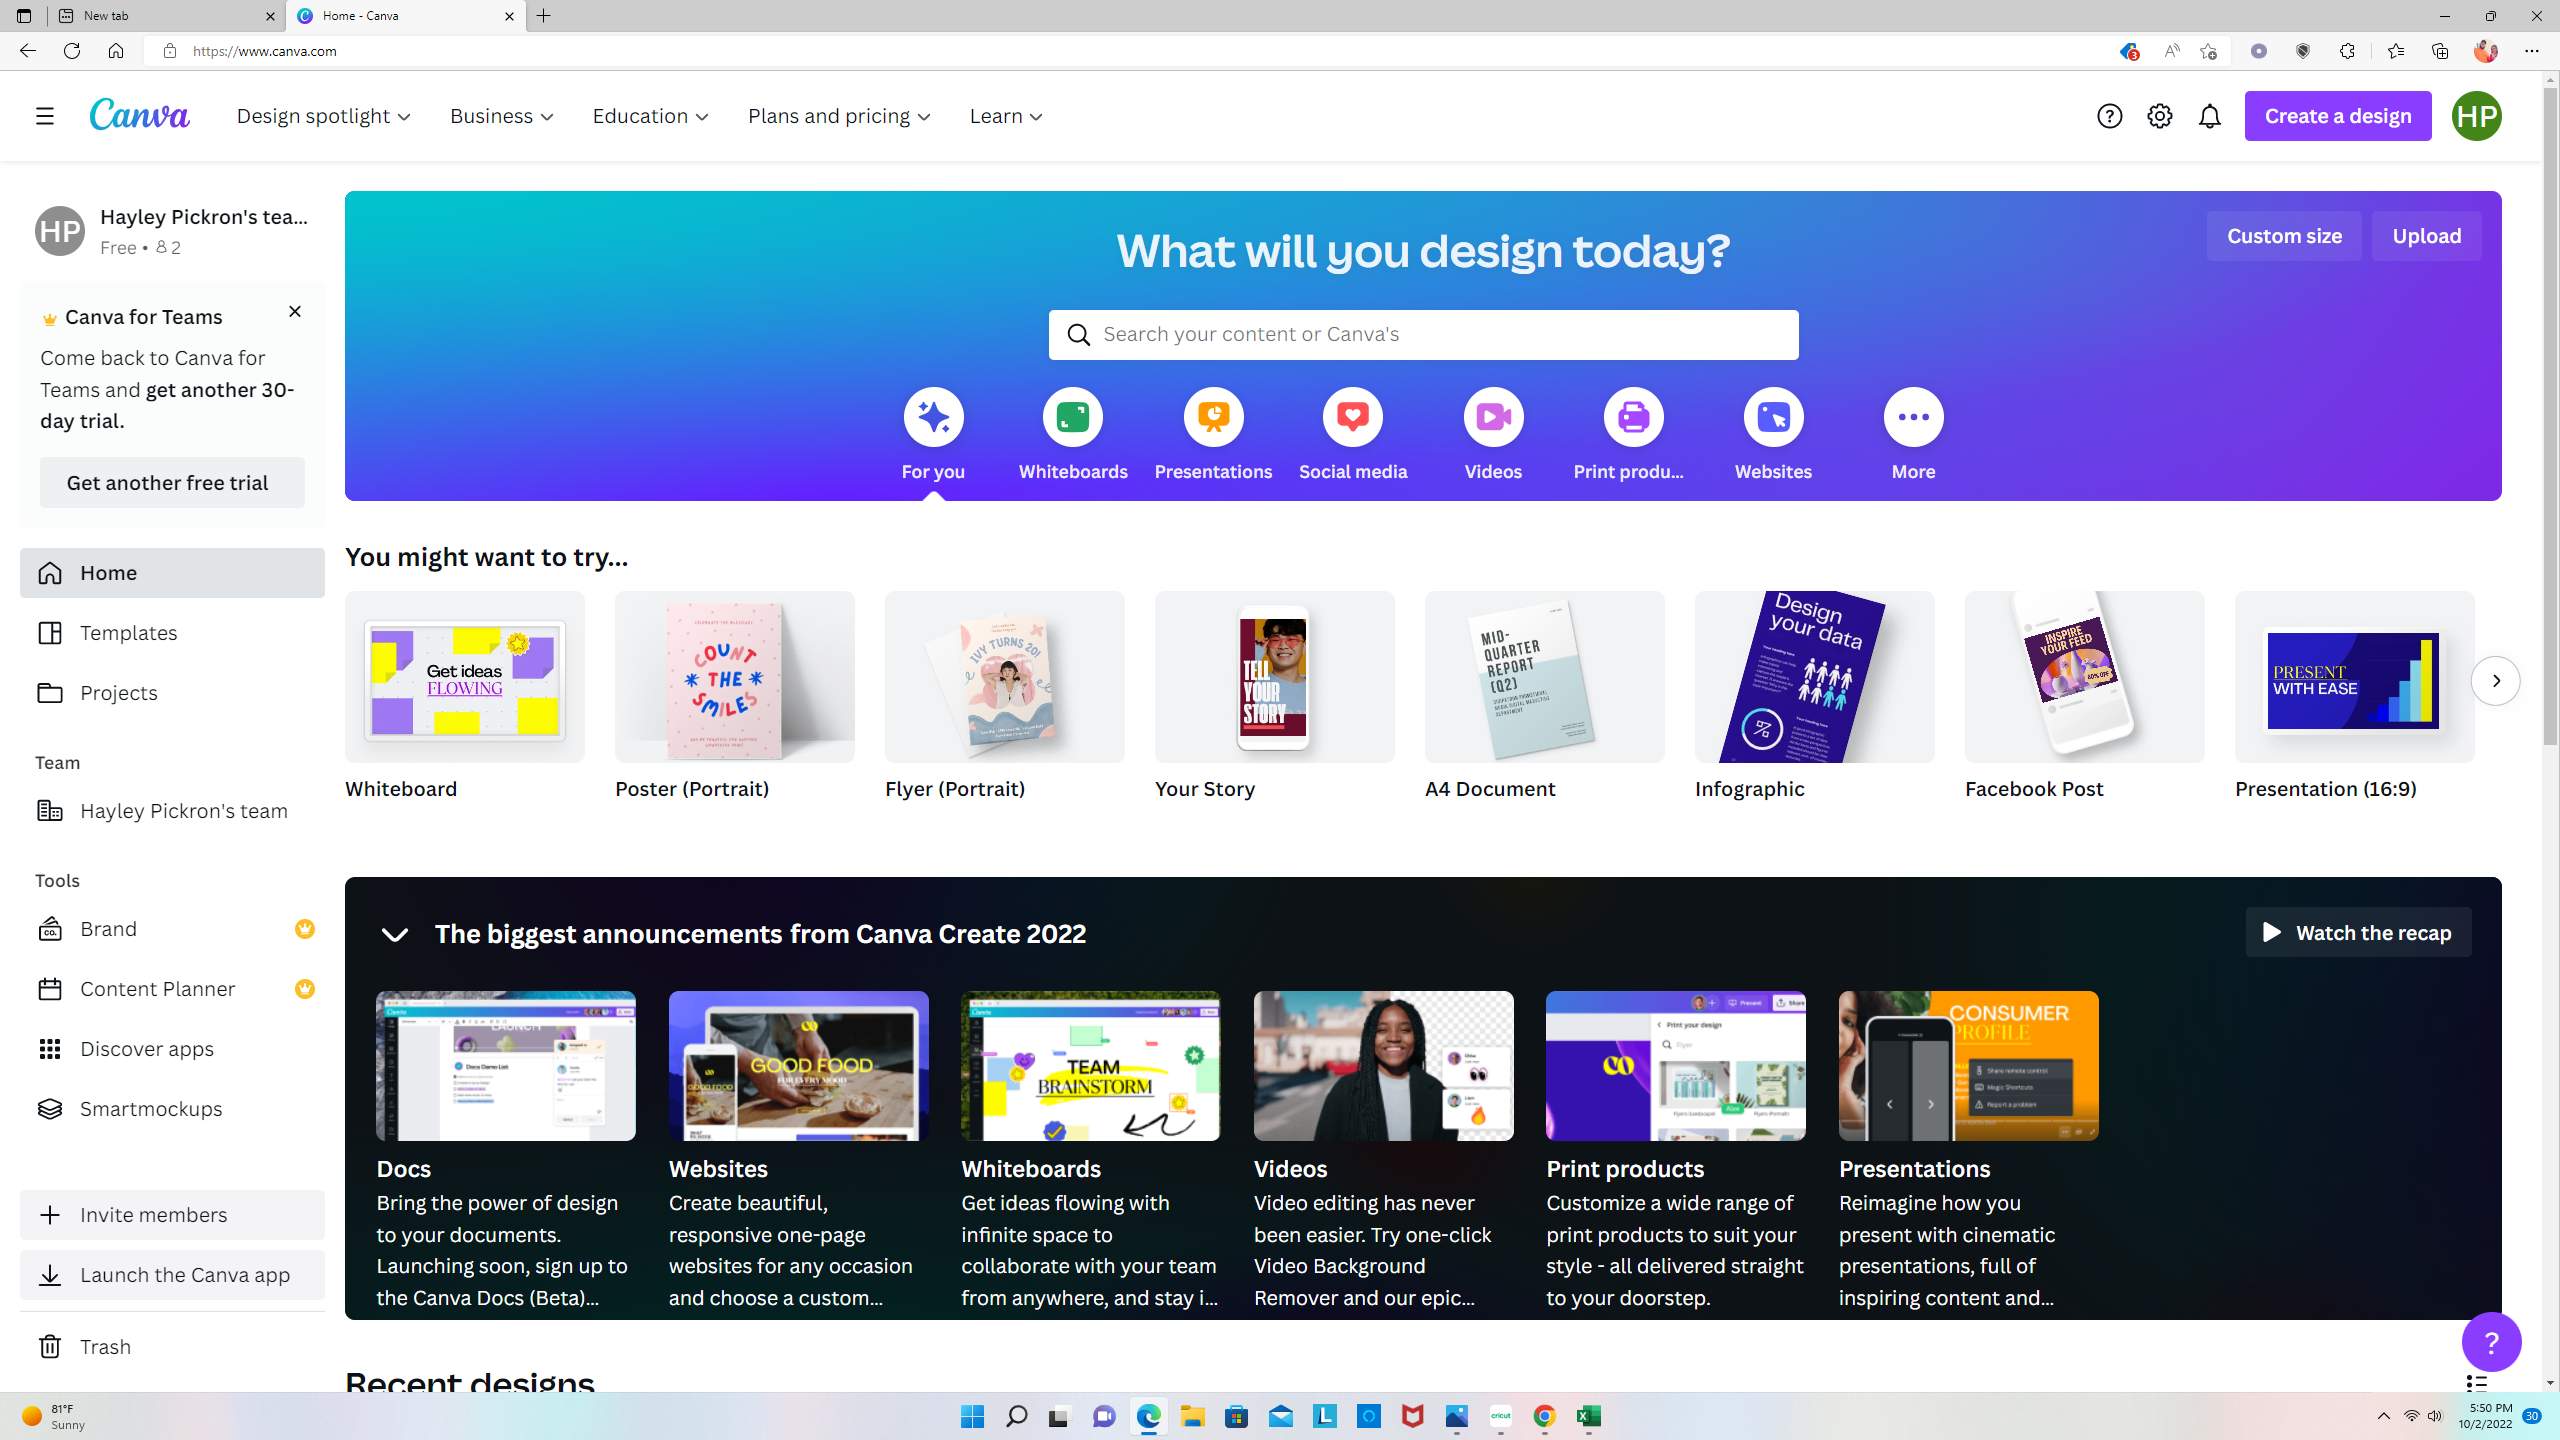The height and width of the screenshot is (1440, 2560).
Task: Expand the Design spotlight menu
Action: click(323, 115)
